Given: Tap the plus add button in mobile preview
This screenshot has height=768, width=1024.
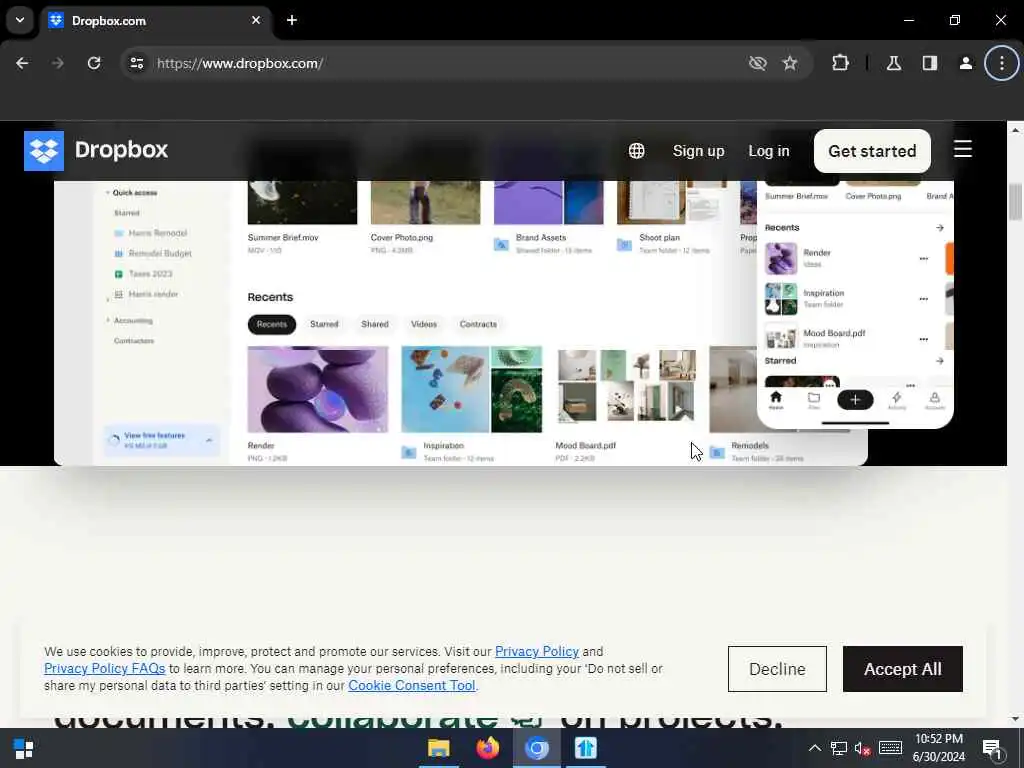Looking at the screenshot, I should [855, 400].
